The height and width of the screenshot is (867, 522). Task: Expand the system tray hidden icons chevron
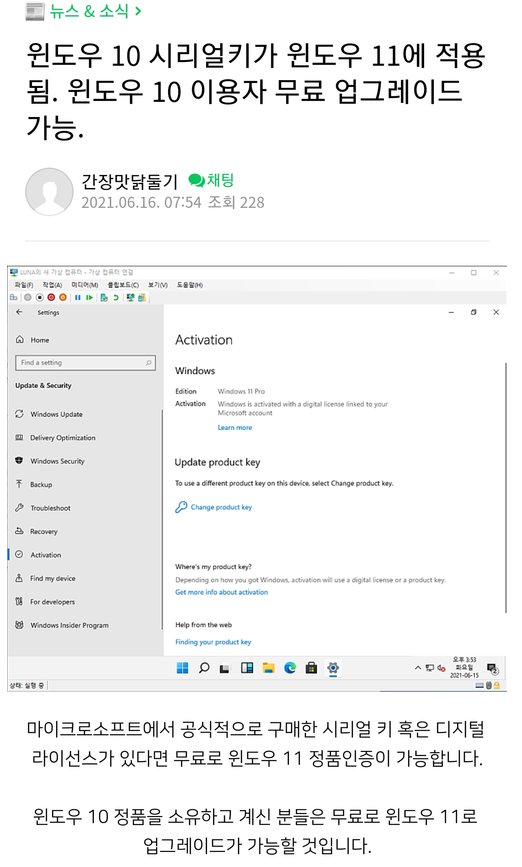pos(418,668)
